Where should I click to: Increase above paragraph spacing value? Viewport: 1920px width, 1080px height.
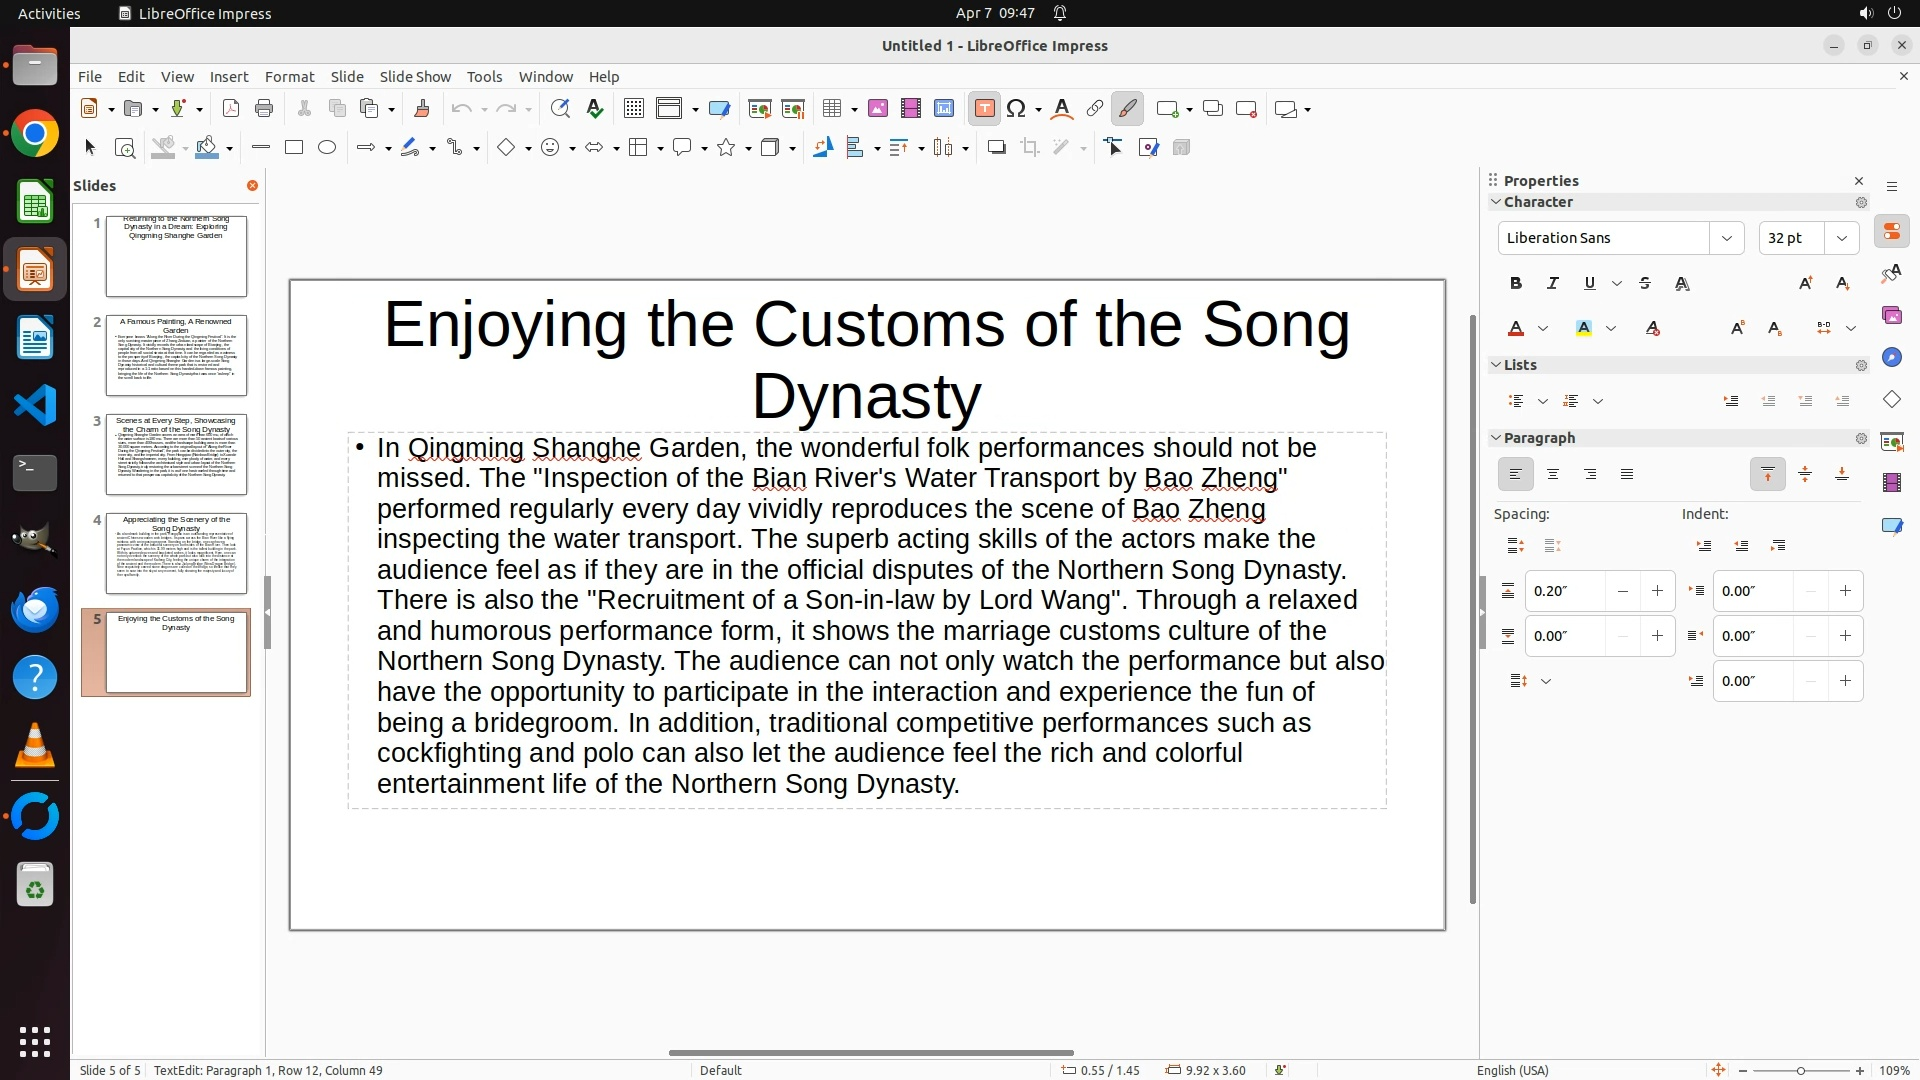[1657, 591]
